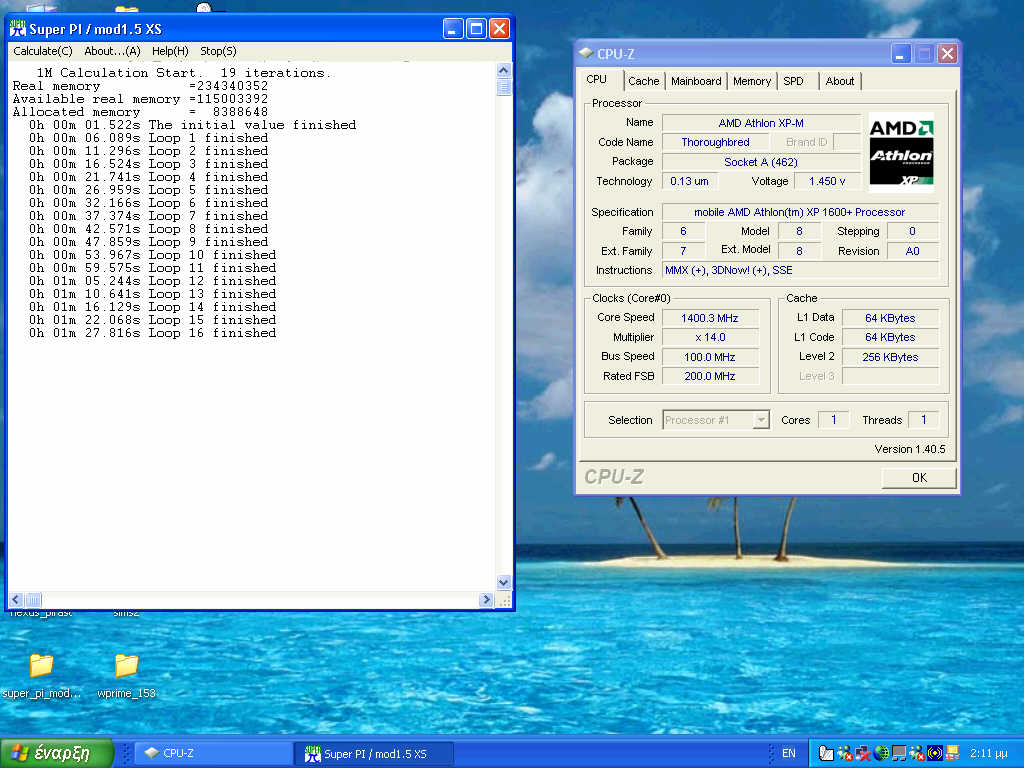1024x768 pixels.
Task: Click the Multiplier value 'x 14.0'
Action: [x=710, y=337]
